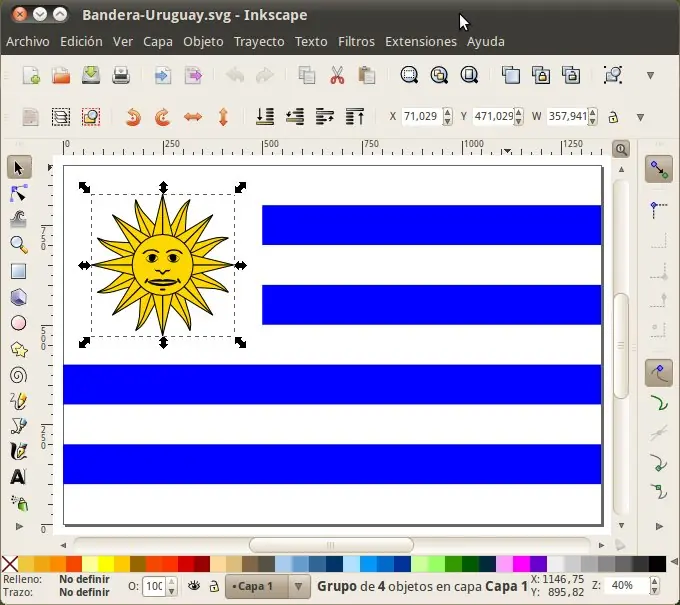Screen dimensions: 680x605
Task: Open the Filtros menu
Action: tap(356, 42)
